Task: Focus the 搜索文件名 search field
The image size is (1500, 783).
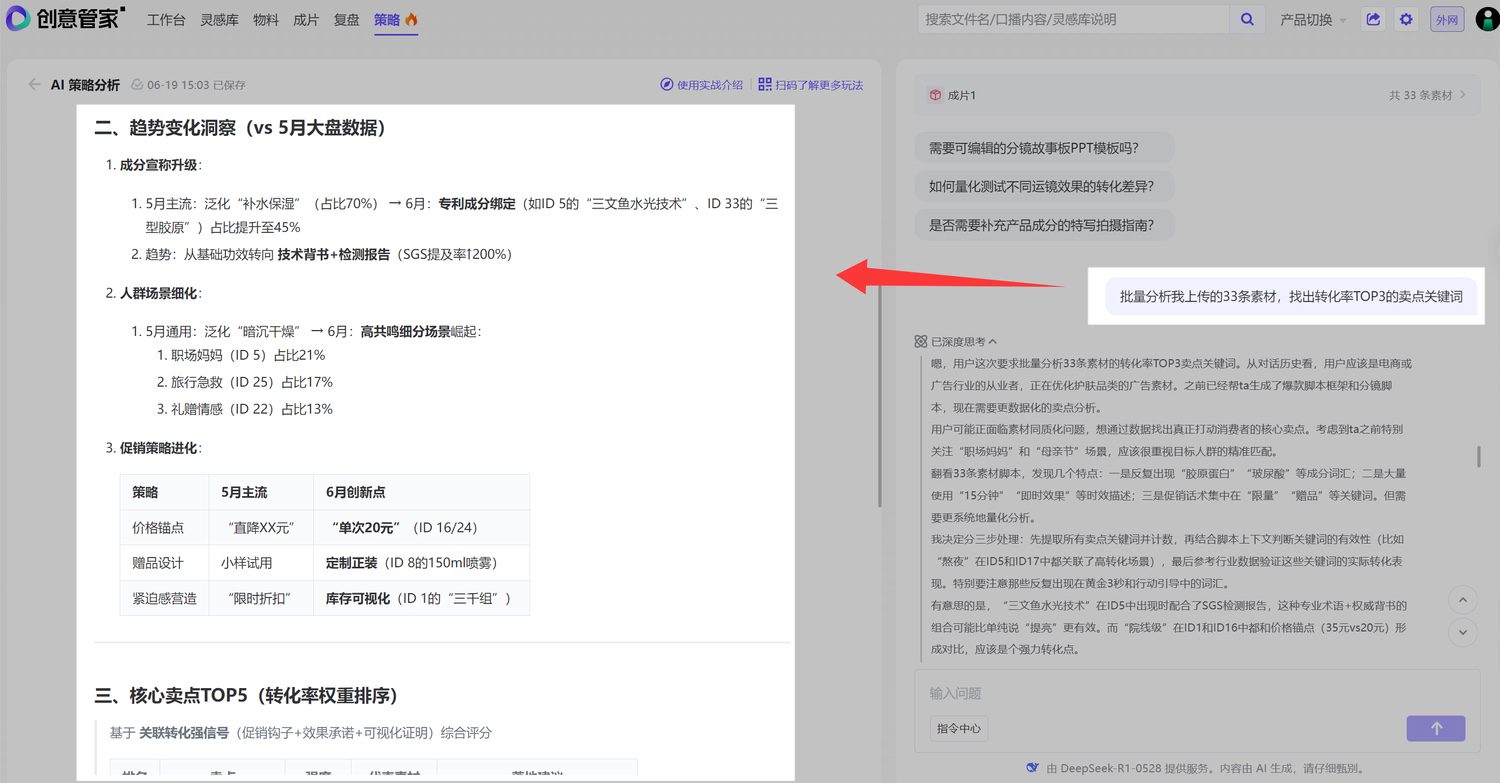Action: (1074, 19)
